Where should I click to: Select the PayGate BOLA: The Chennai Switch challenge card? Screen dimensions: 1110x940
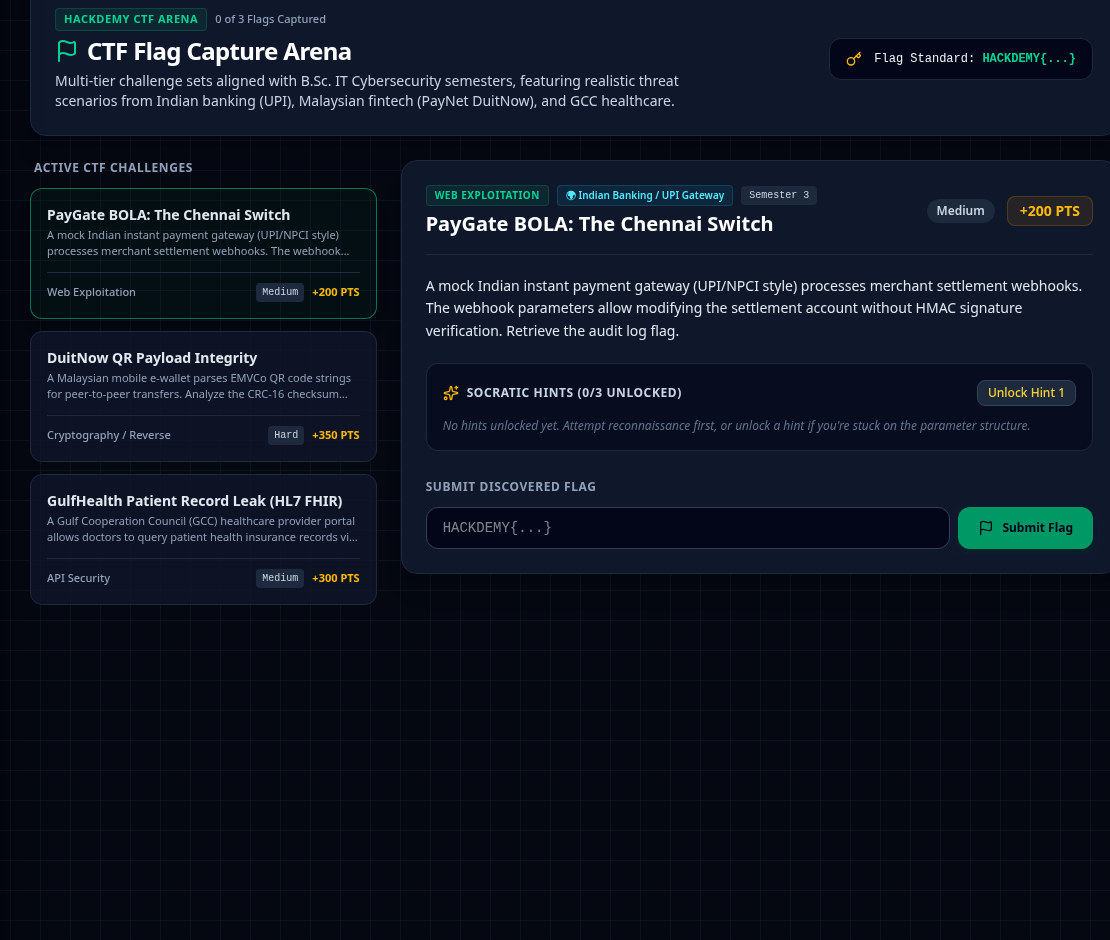point(203,253)
